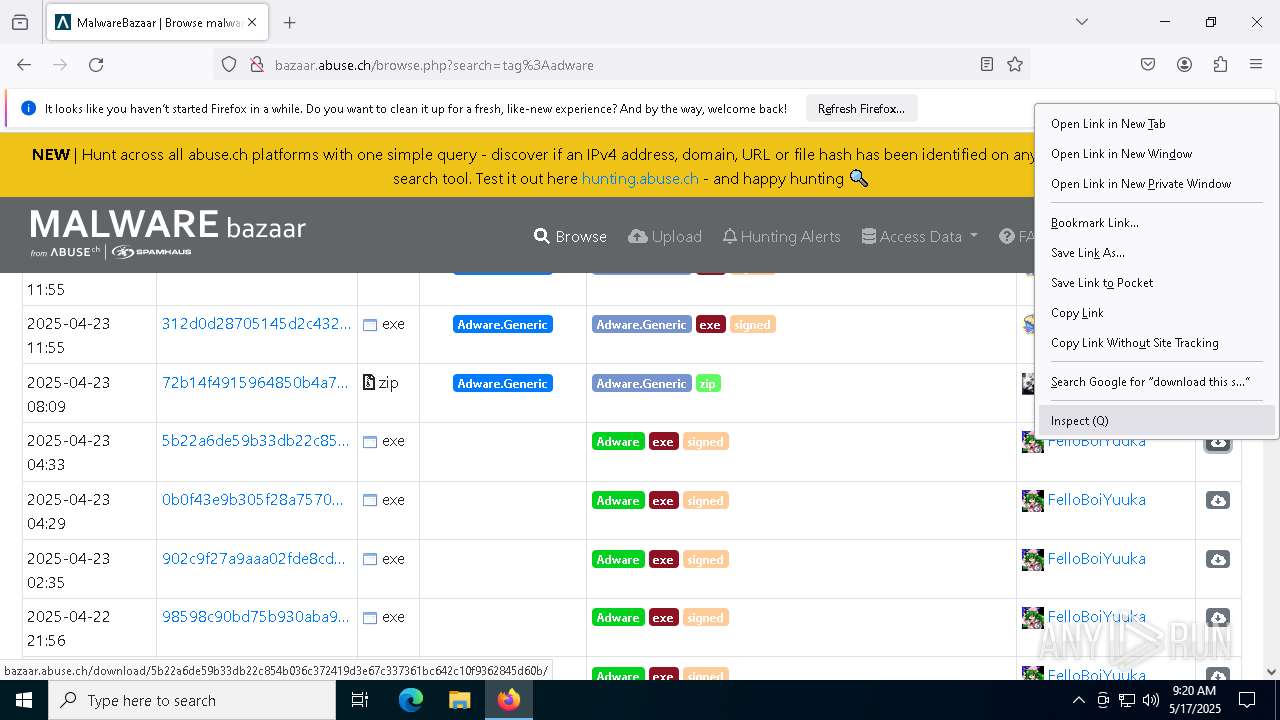Screen dimensions: 1280x720
Task: Open Firefox account icon
Action: point(1184,65)
